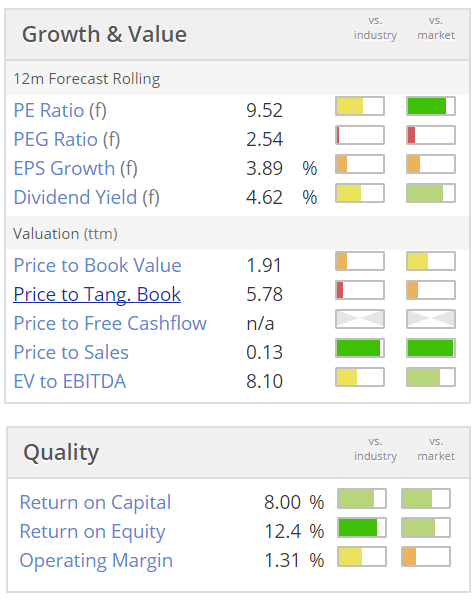Screen dimensions: 476x604
Task: Open the PE Ratio (f) link
Action: [60, 111]
